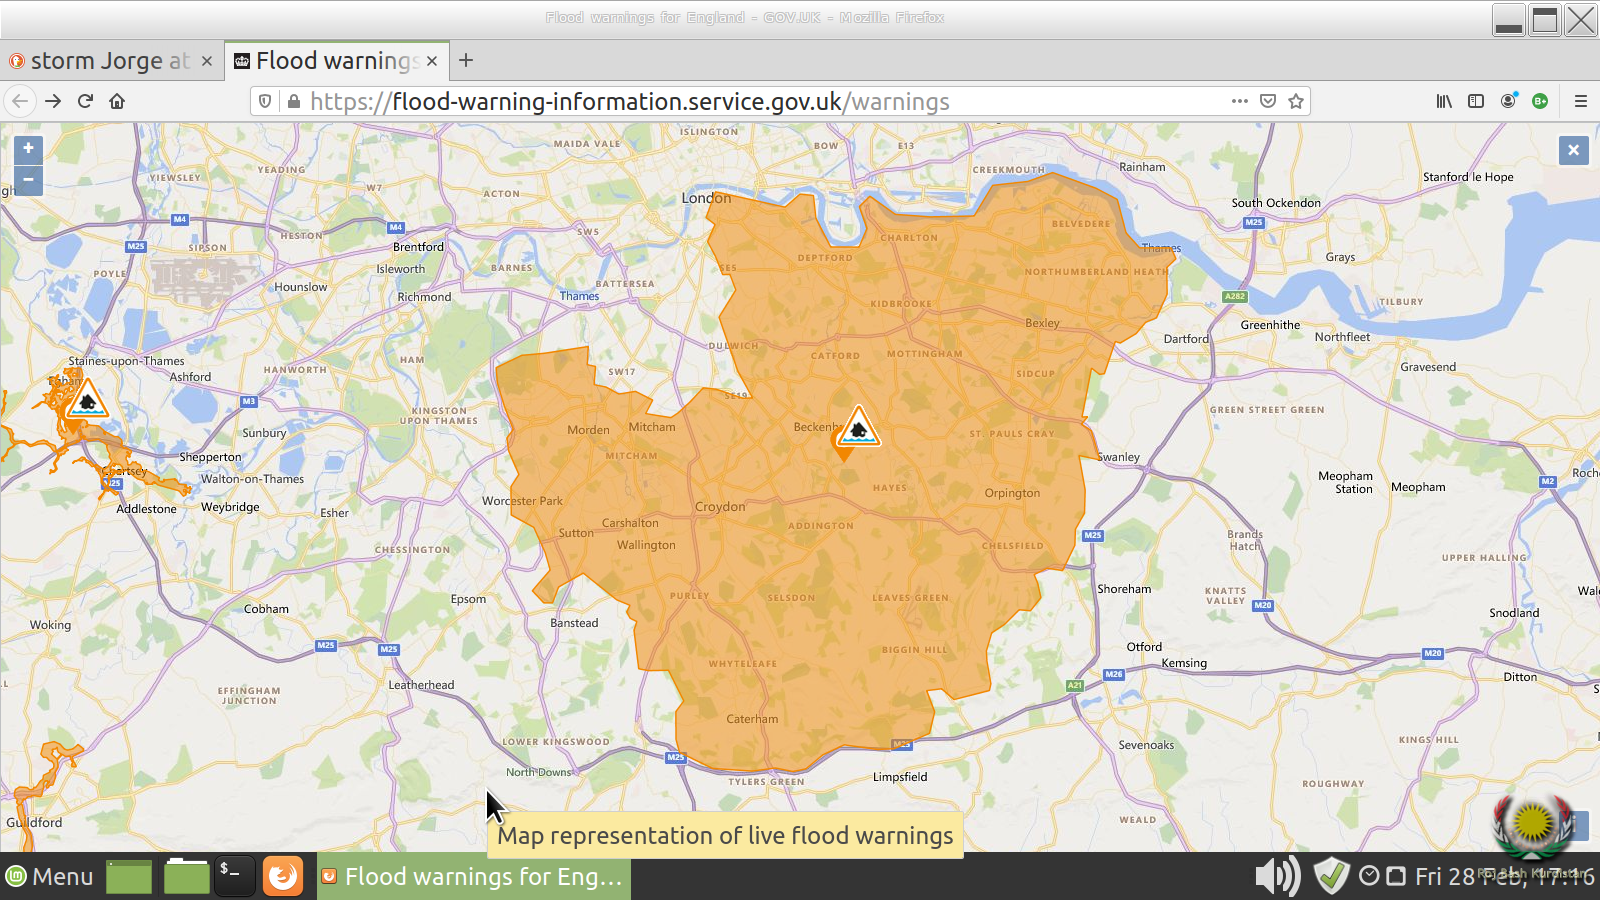The height and width of the screenshot is (900, 1600).
Task: Open a new browser tab
Action: (466, 61)
